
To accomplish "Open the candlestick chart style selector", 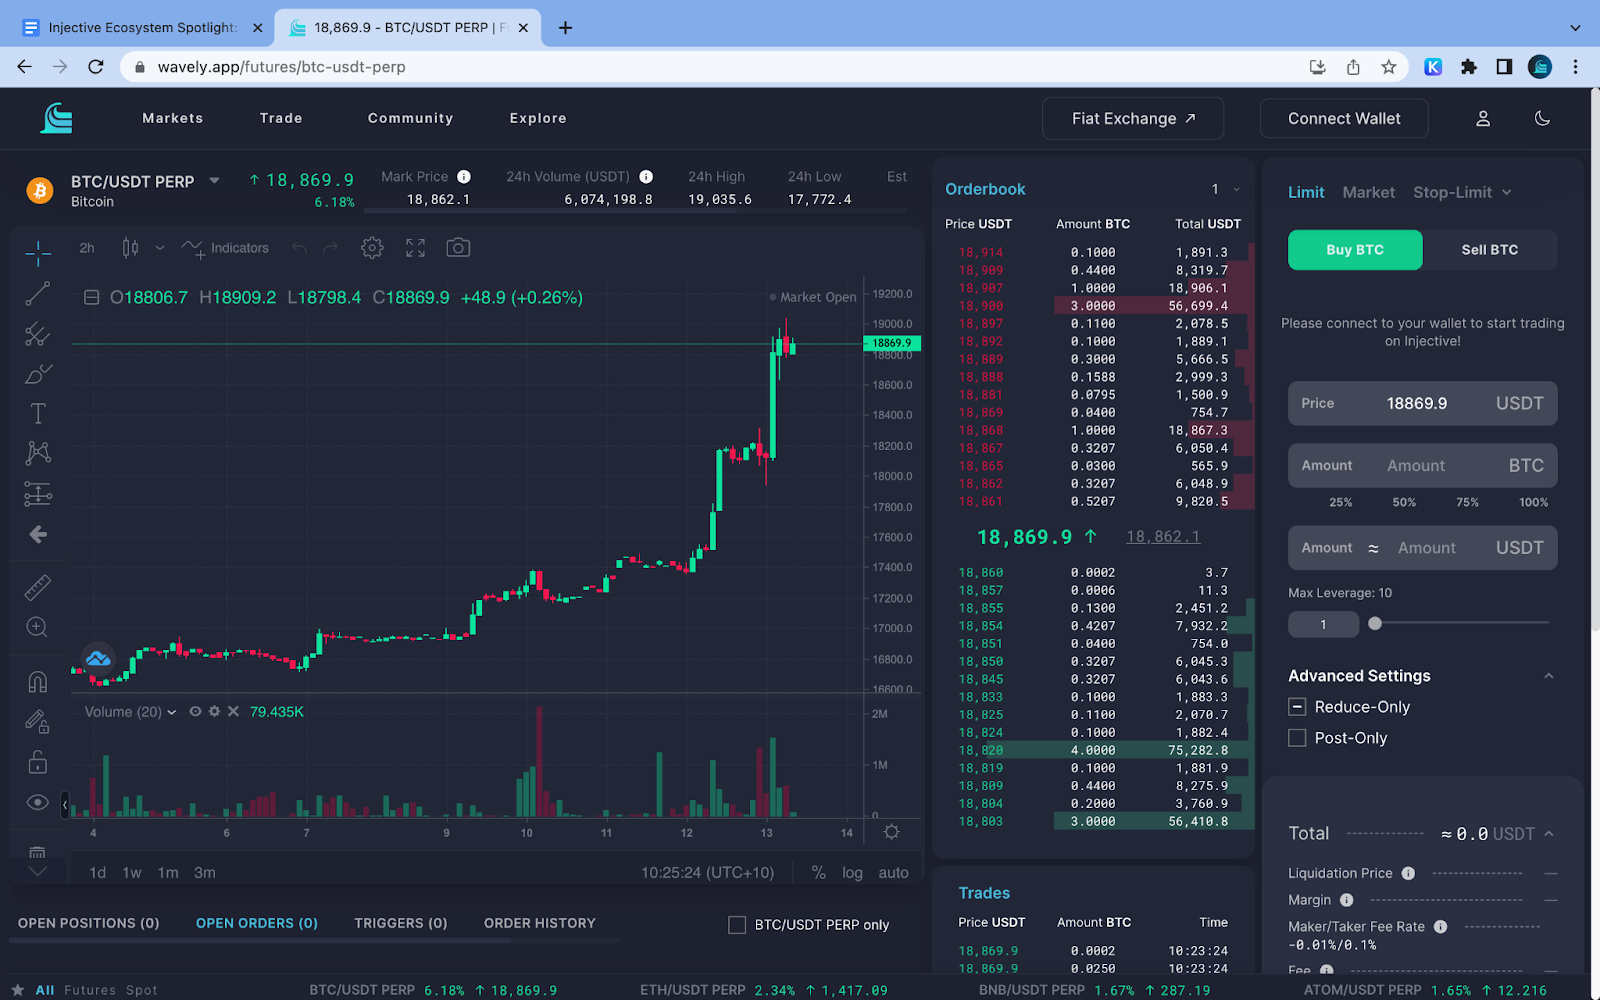I will point(130,248).
